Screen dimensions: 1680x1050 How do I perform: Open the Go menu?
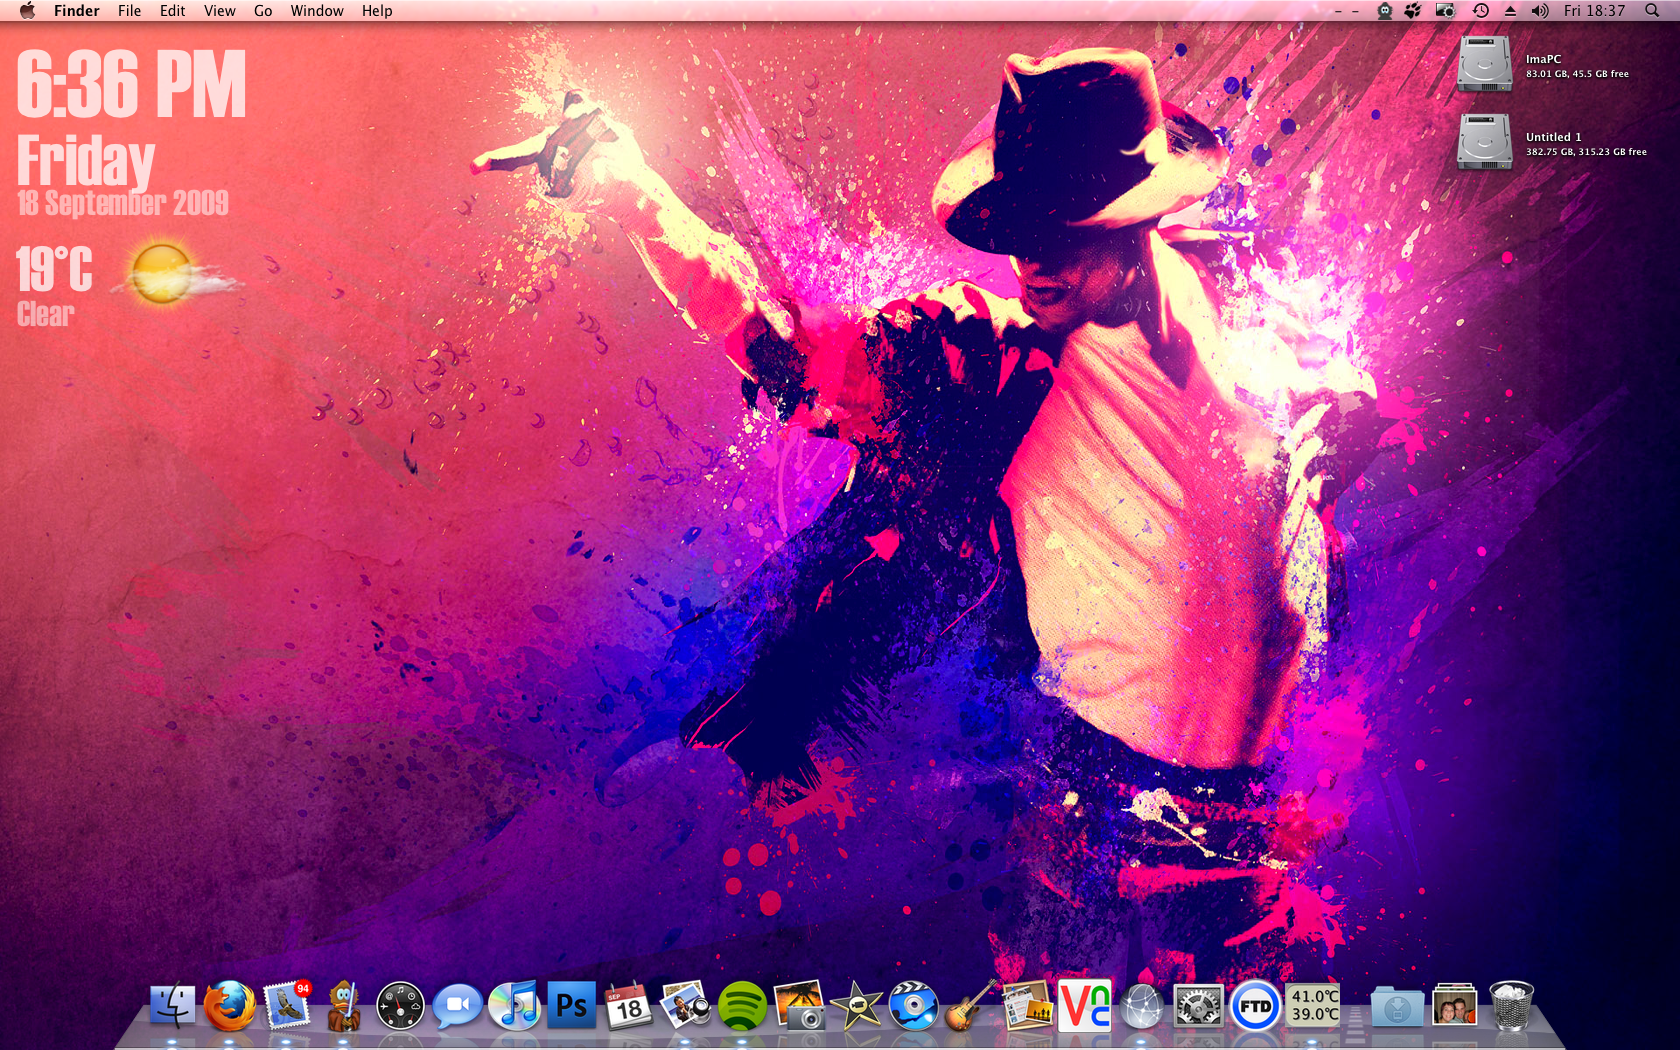pos(263,11)
